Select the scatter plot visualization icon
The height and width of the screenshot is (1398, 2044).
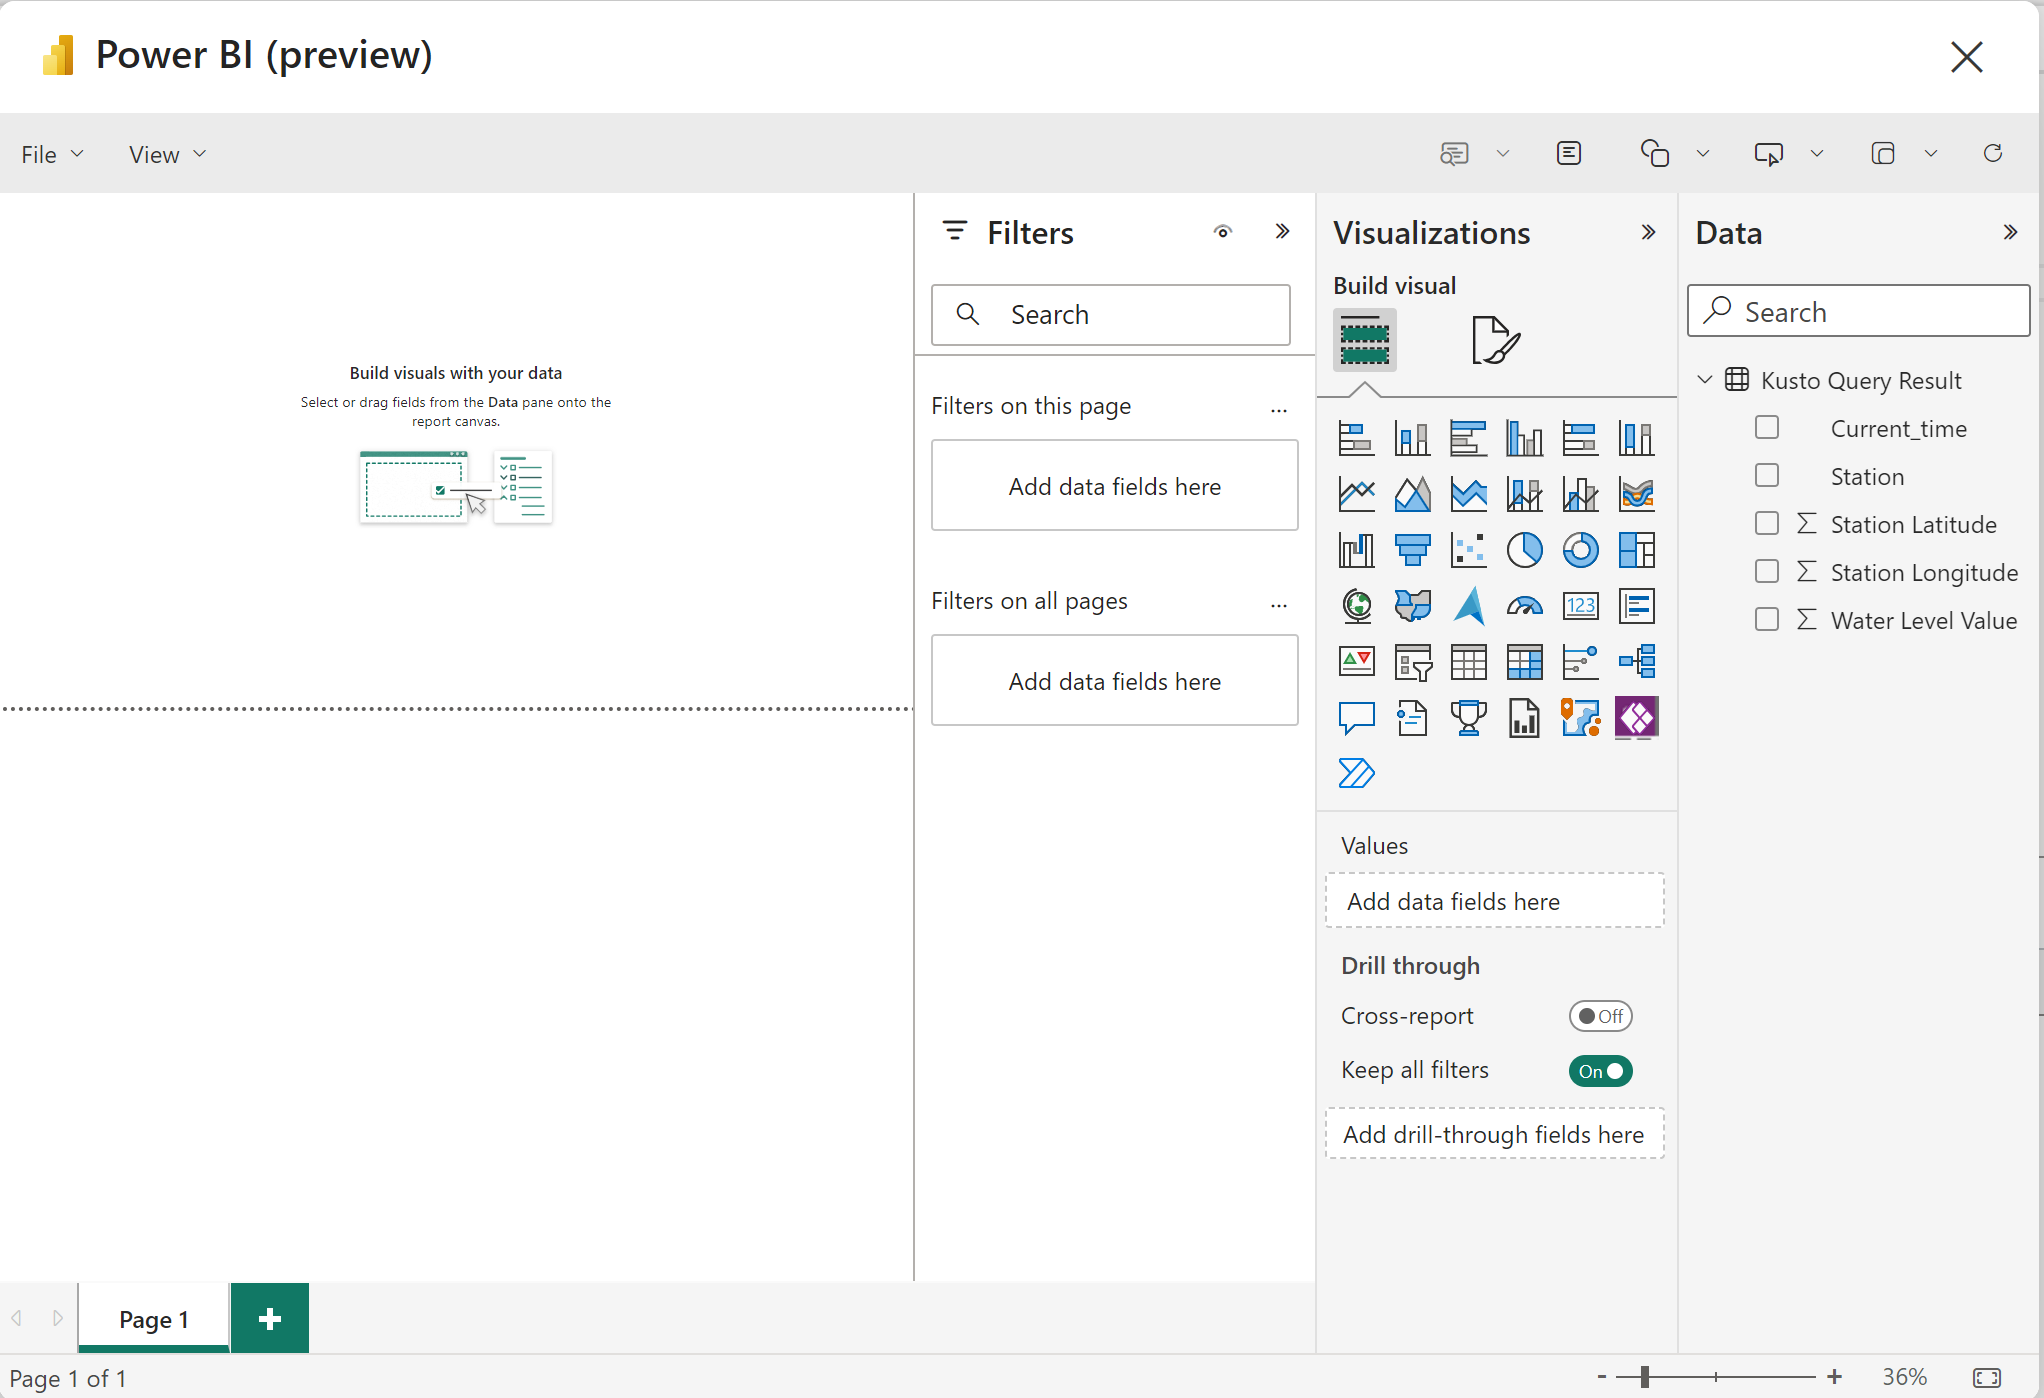[1468, 548]
